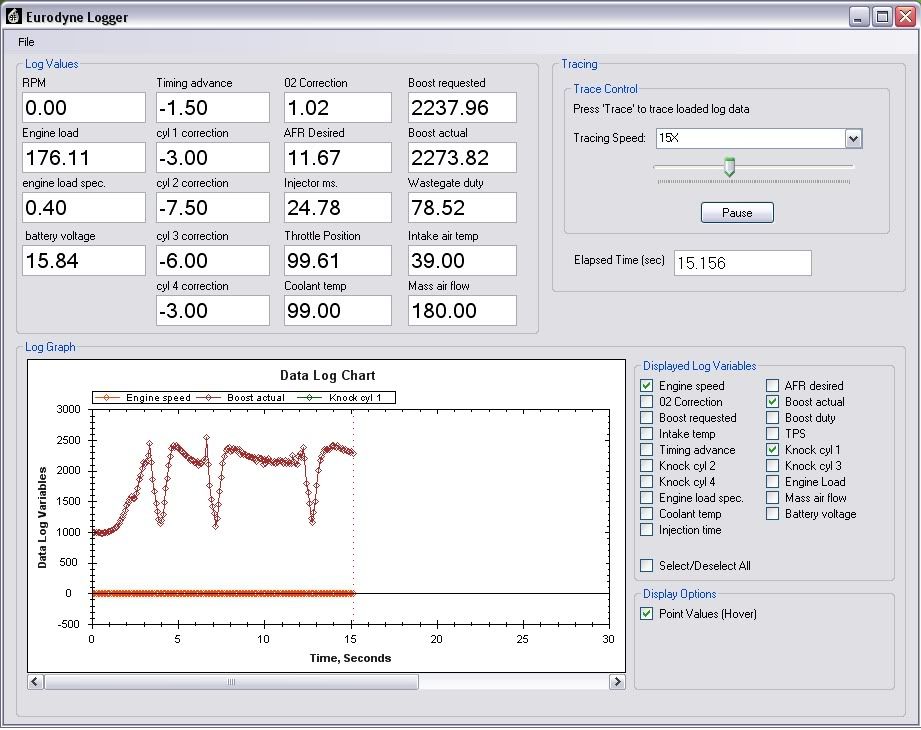Expand the Tracing Speed dropdown
The height and width of the screenshot is (730, 921).
852,138
